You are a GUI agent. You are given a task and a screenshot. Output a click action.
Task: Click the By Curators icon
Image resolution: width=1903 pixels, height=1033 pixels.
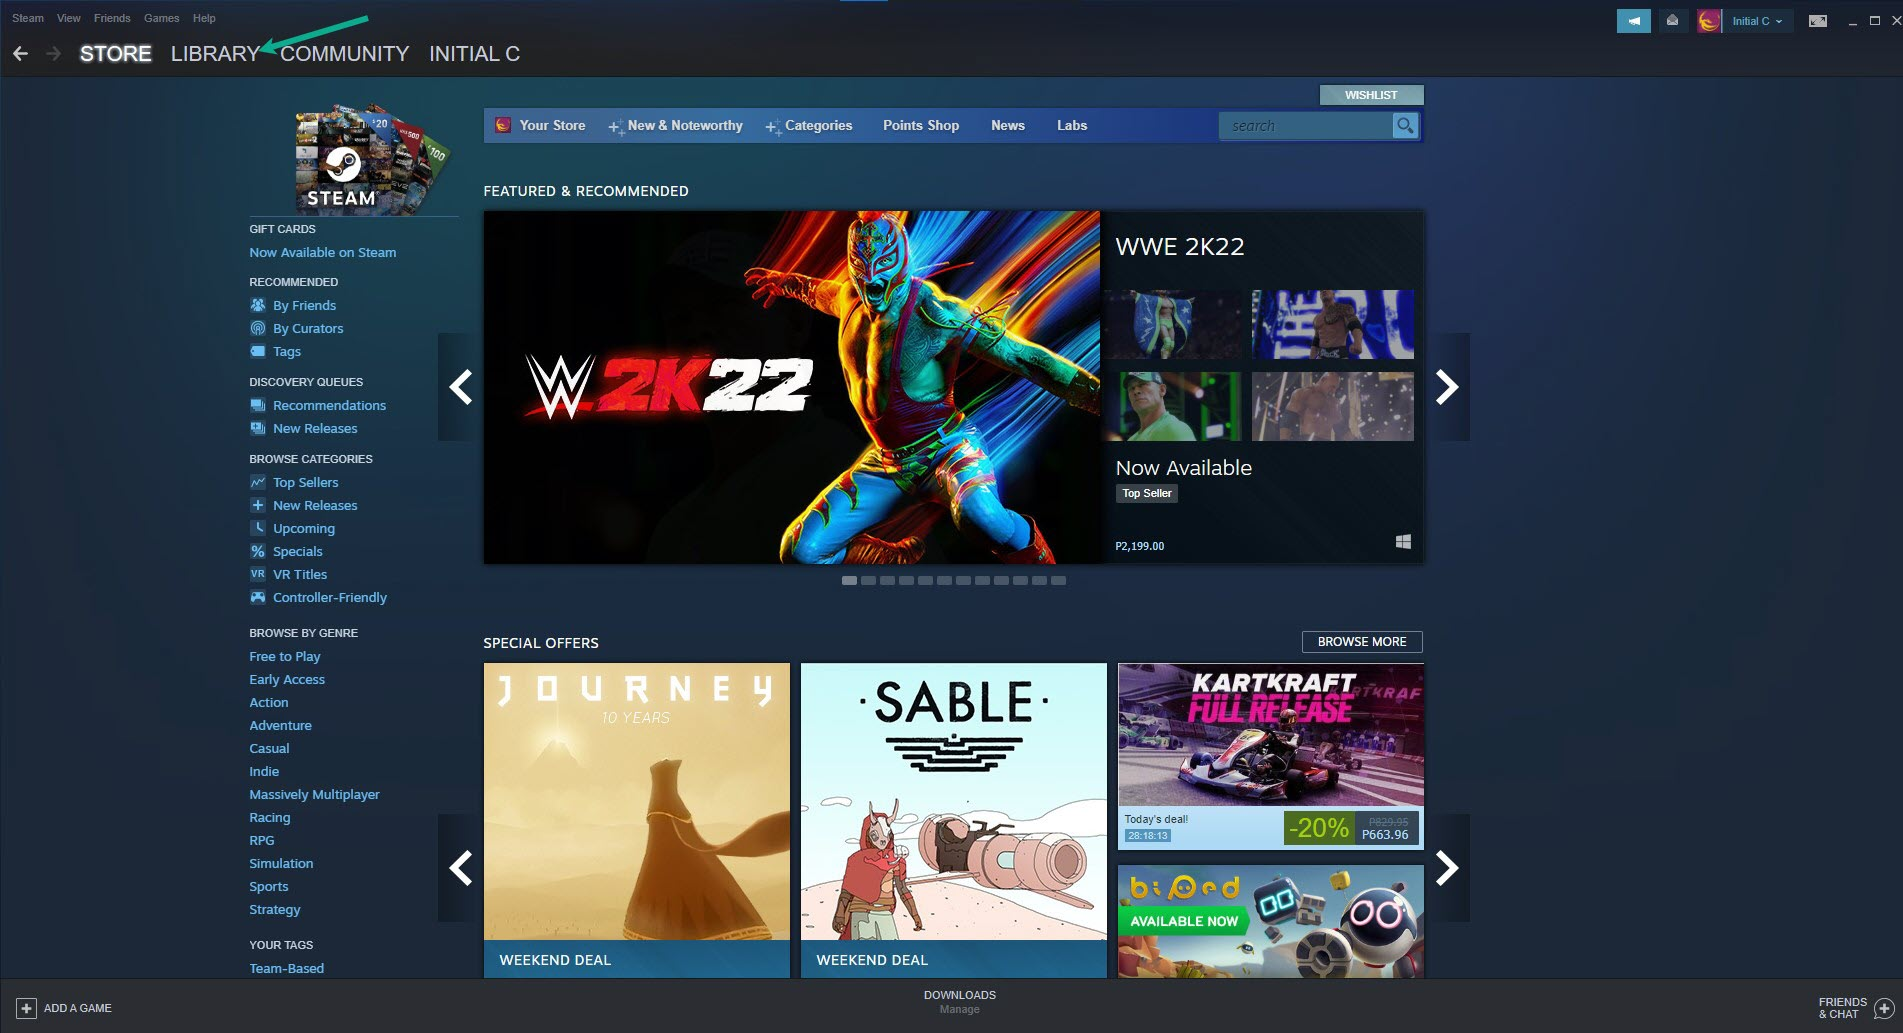click(258, 328)
